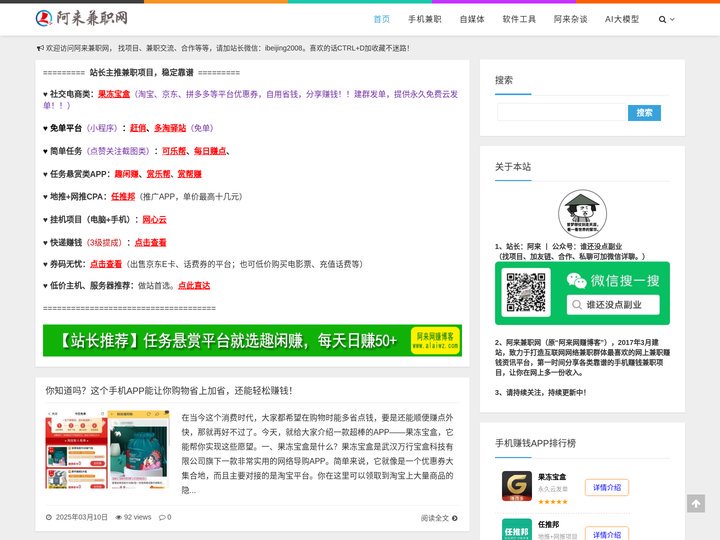The image size is (720, 540).
Task: Click the 果冻宝盒 name in the ranking list
Action: click(552, 477)
